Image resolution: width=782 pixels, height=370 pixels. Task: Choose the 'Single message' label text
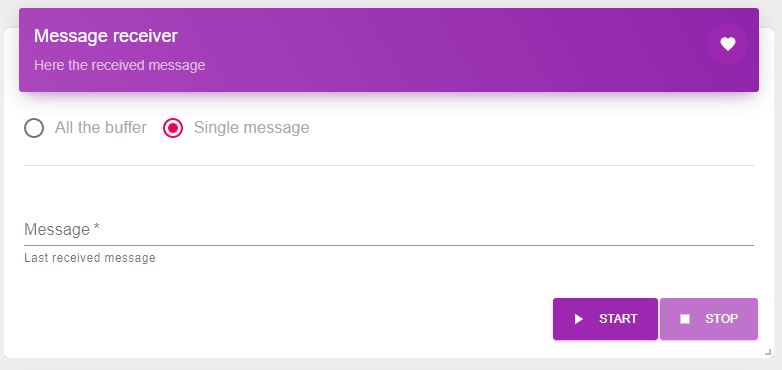tap(251, 128)
